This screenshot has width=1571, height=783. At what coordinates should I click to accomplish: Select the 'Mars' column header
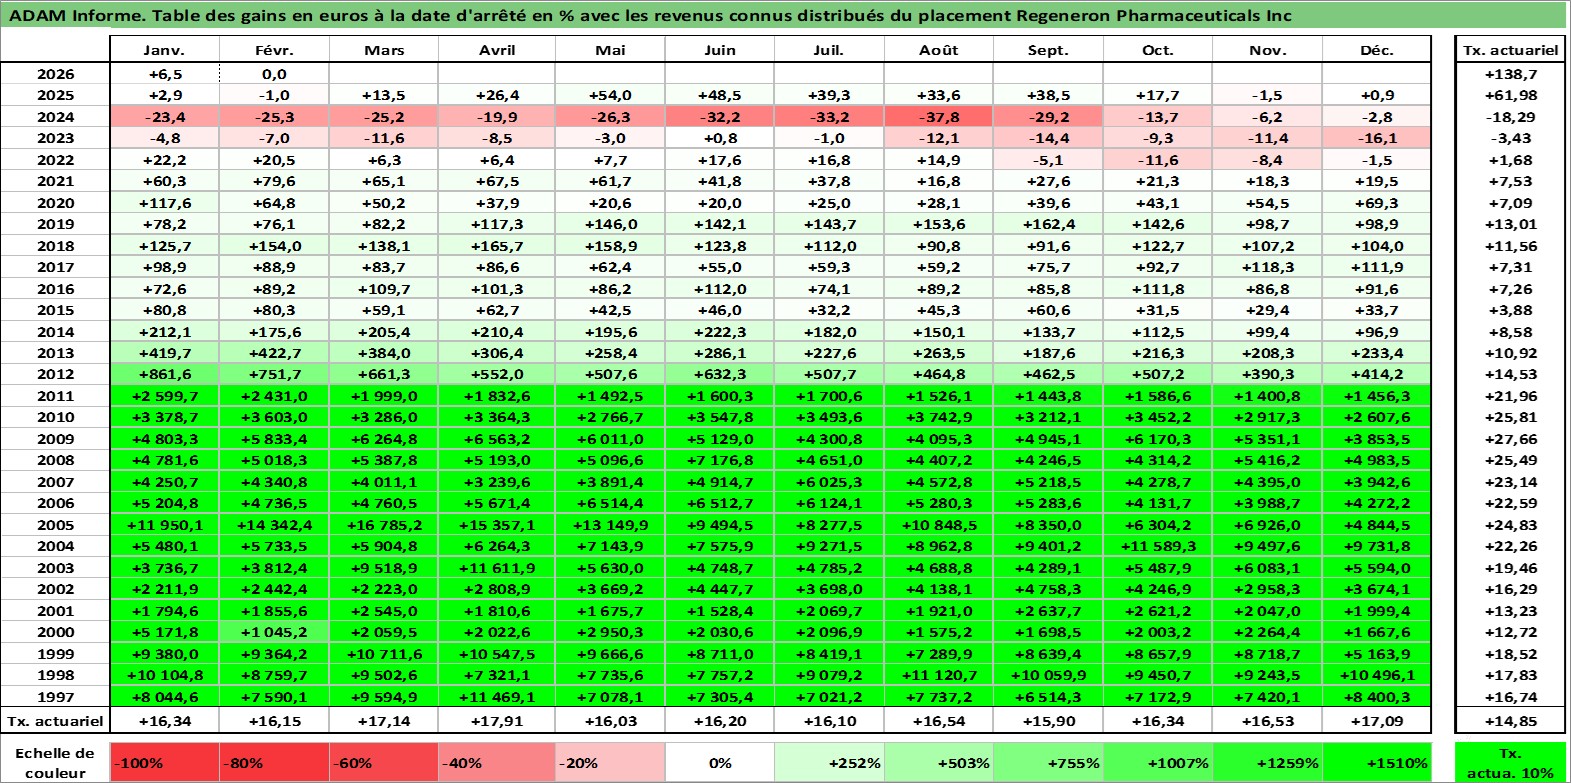pyautogui.click(x=384, y=50)
